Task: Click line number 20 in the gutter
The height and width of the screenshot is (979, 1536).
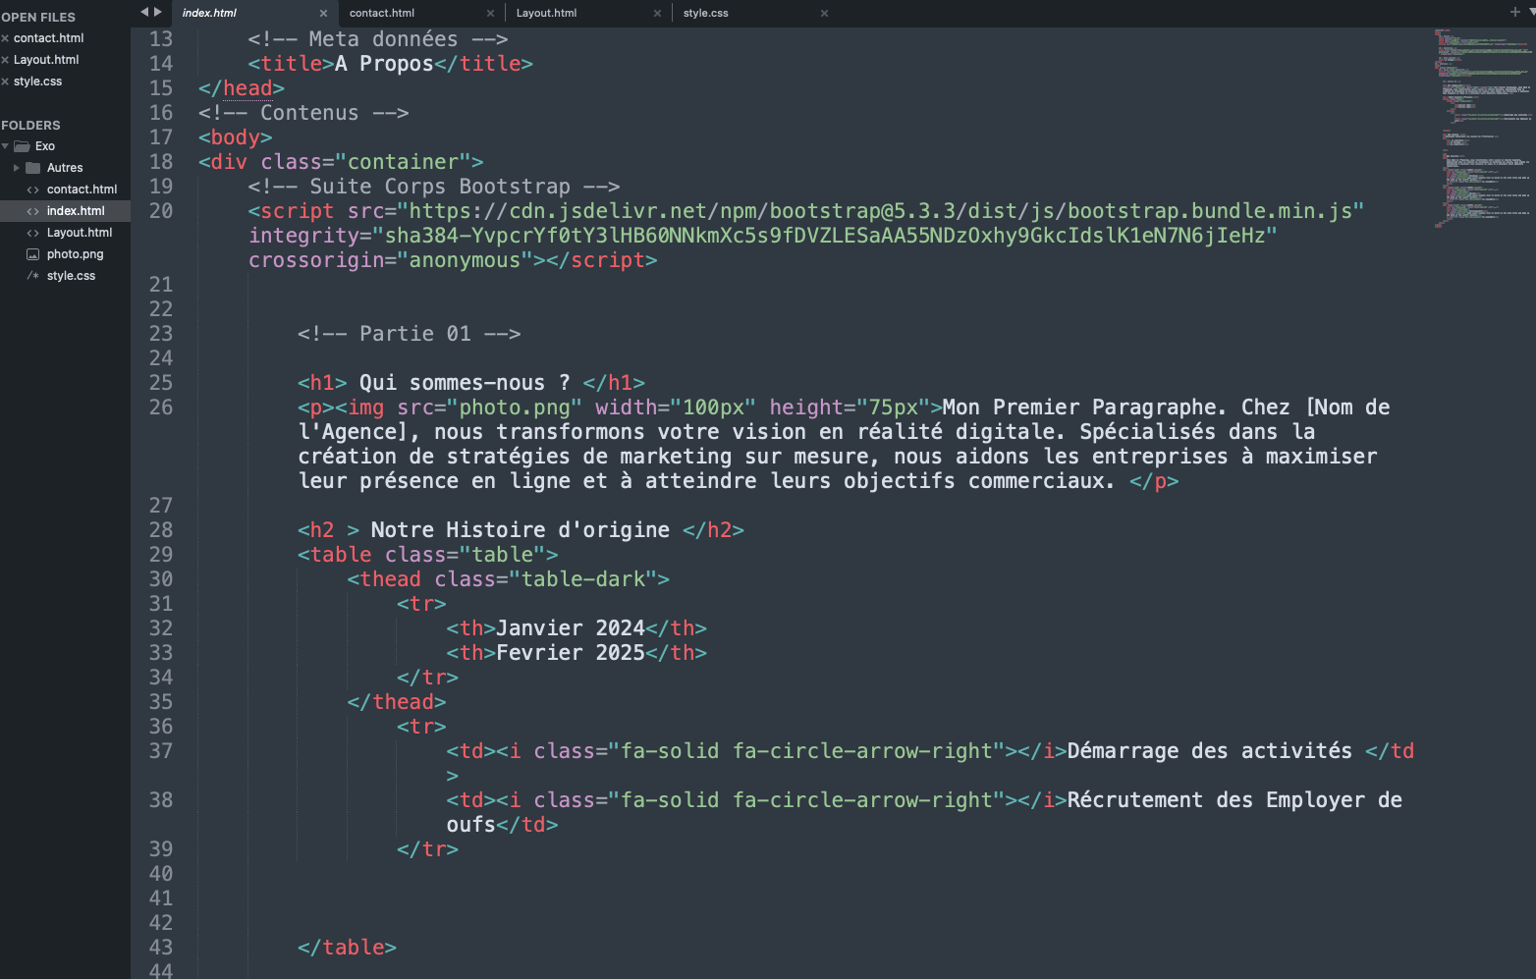Action: pos(161,211)
